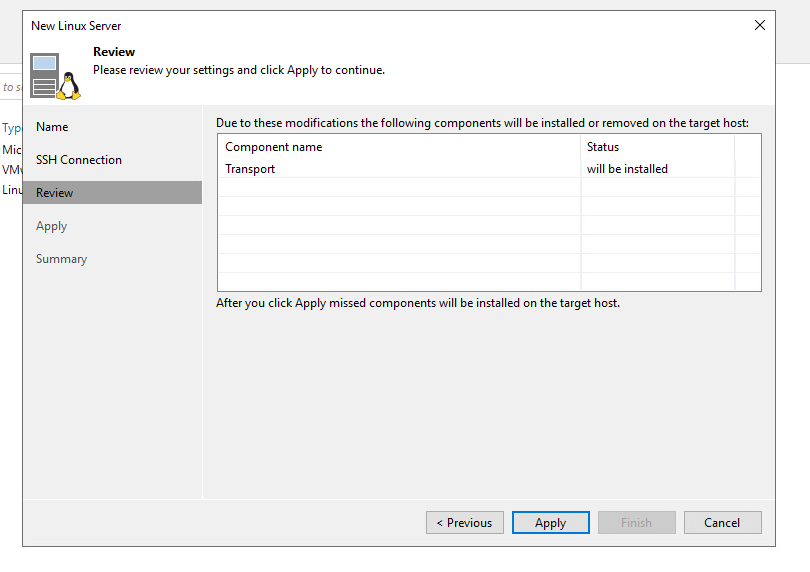
Task: Select the Apply step in wizard sidebar
Action: point(52,226)
